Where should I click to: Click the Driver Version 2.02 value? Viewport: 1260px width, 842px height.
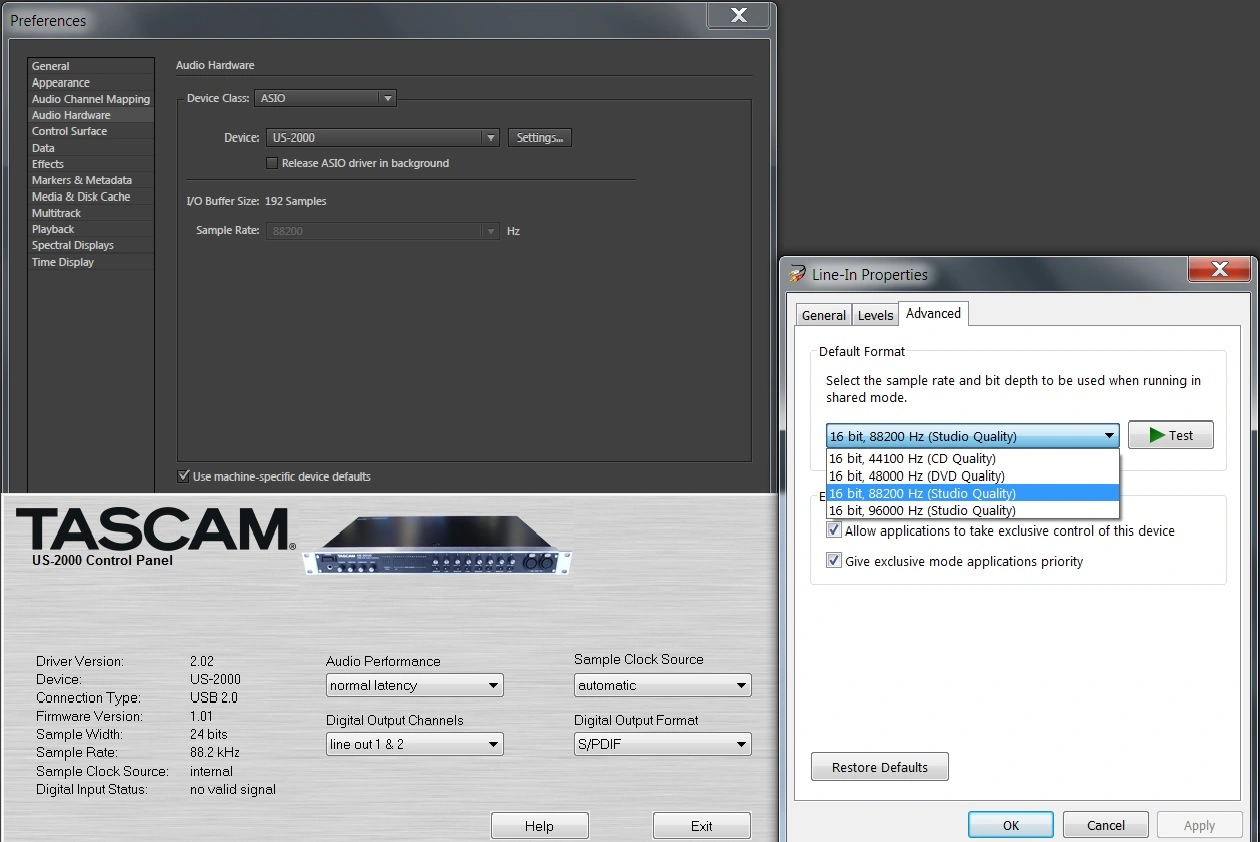pyautogui.click(x=202, y=661)
